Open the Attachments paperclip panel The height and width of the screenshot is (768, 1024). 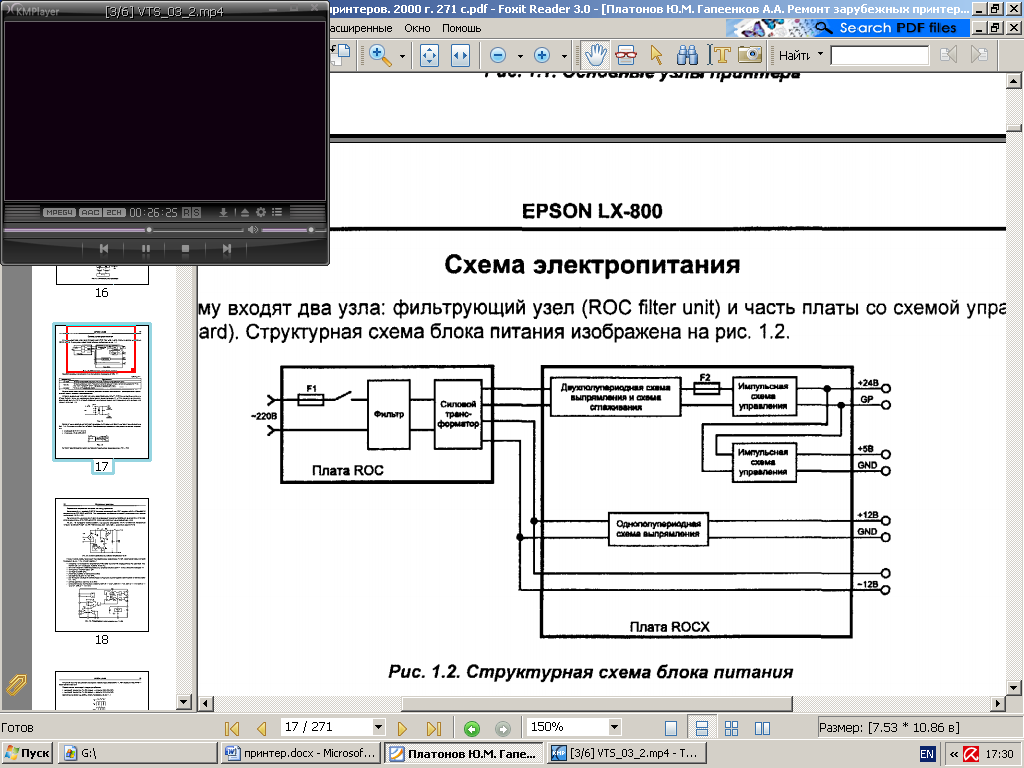tap(16, 684)
